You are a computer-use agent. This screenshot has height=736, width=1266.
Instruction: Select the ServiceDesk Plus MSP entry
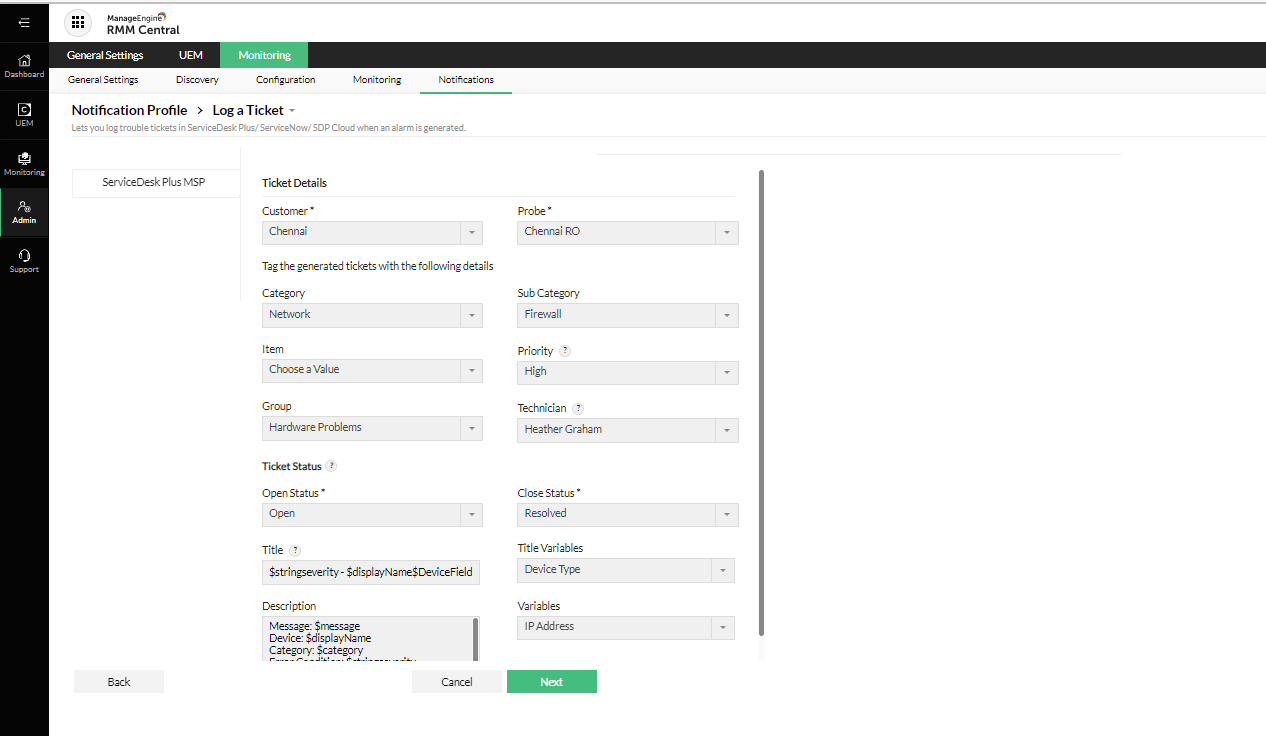[155, 182]
